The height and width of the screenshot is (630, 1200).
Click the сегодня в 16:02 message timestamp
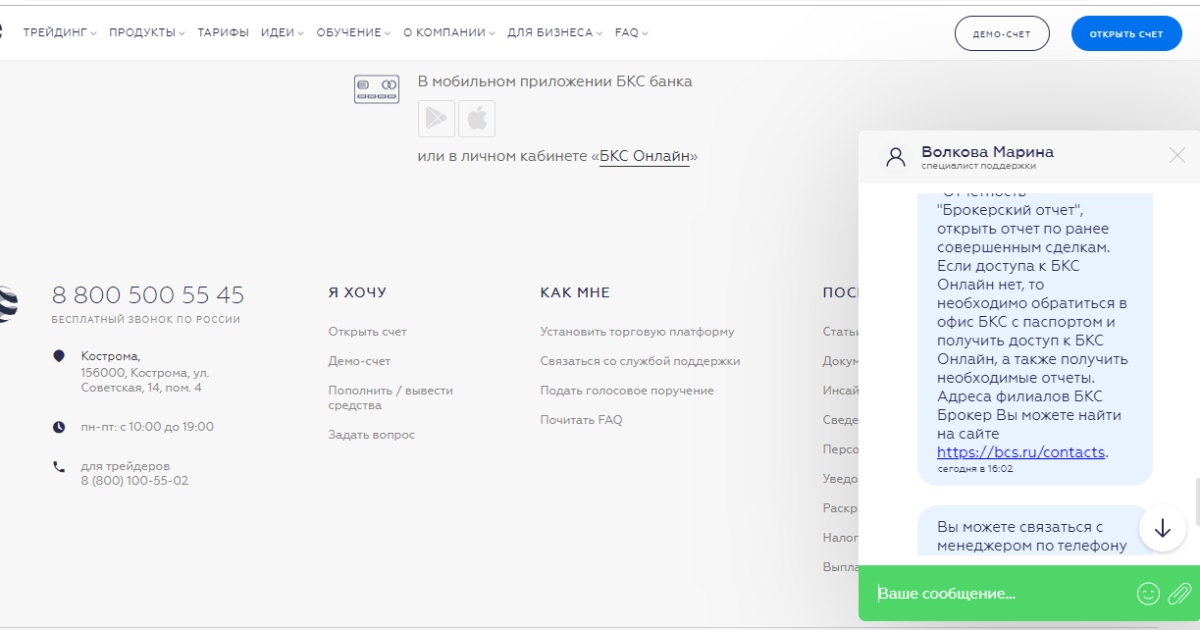(975, 468)
